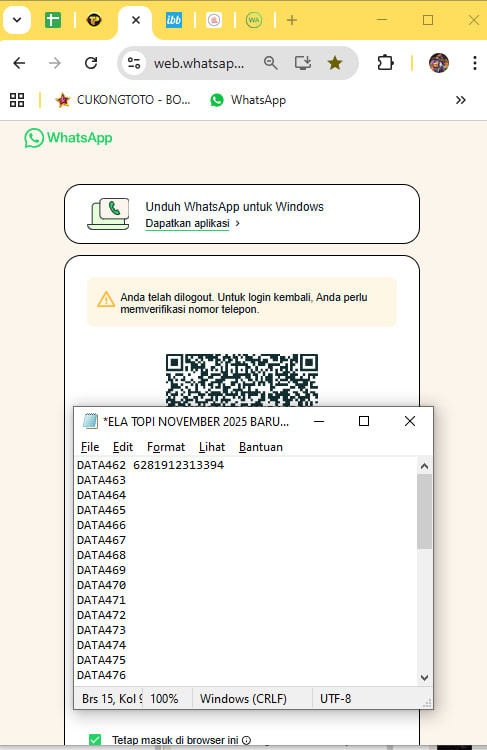Open the Chrome three-dot menu

point(475,63)
